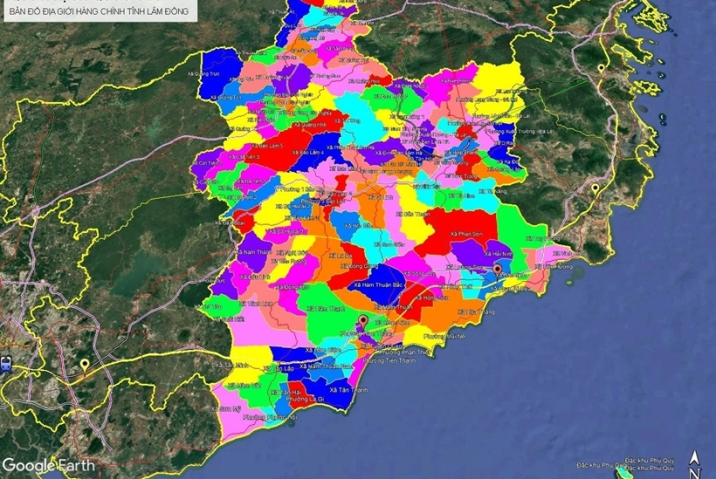Viewport: 716px width, 479px height.
Task: Click the north compass arrow icon
Action: tap(694, 463)
